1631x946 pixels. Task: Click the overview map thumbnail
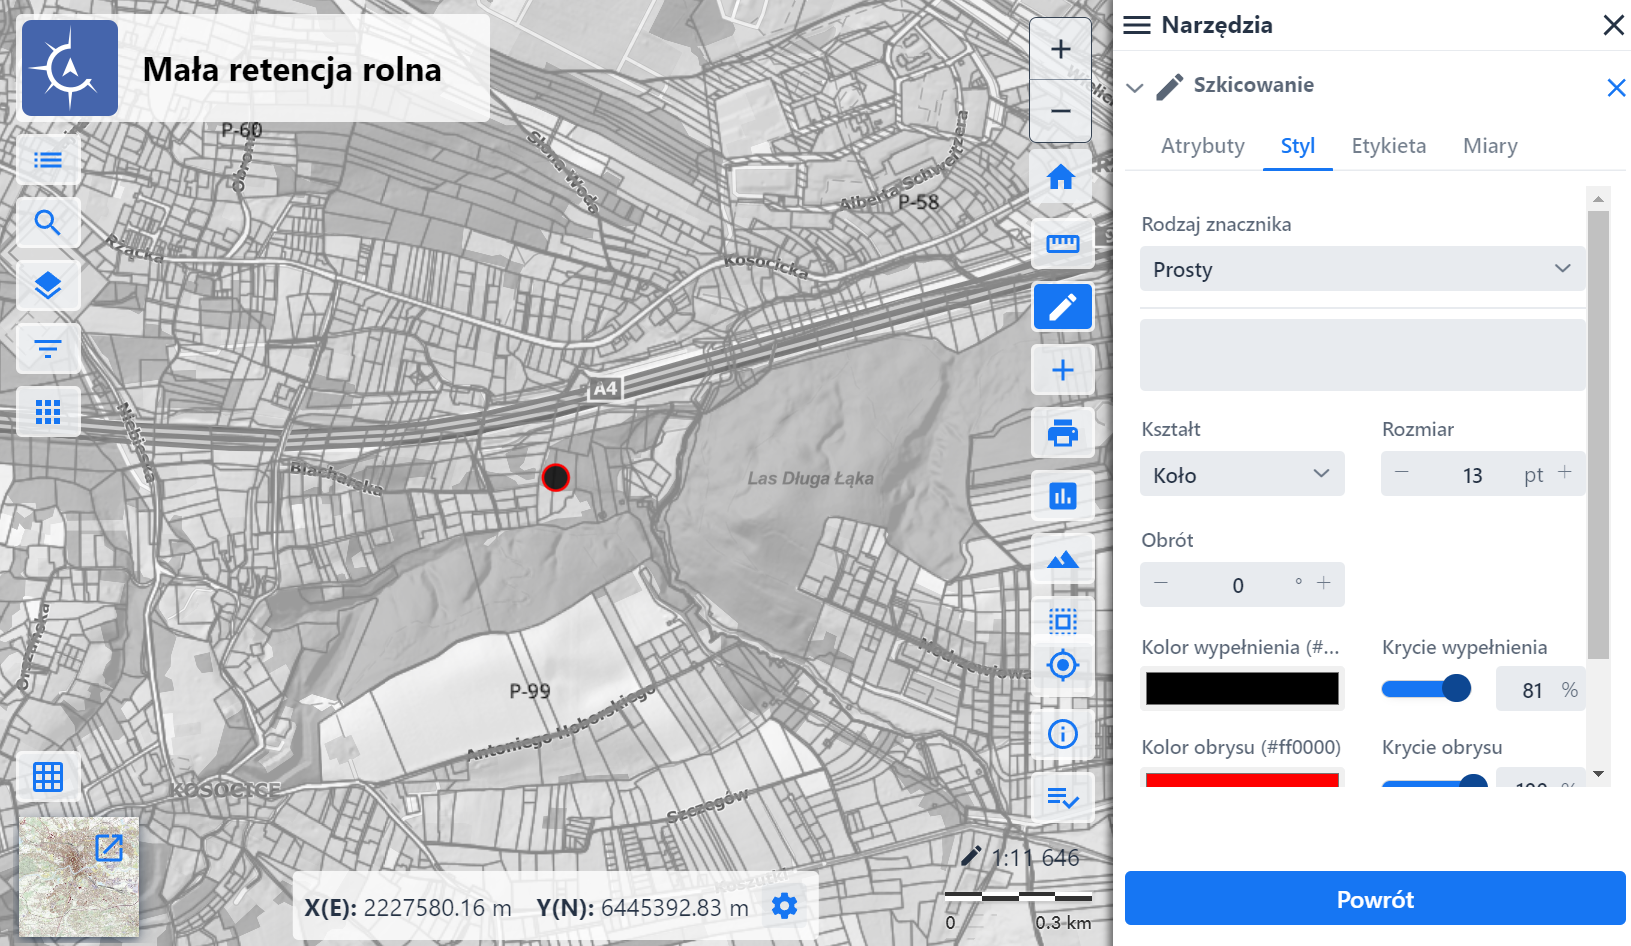pyautogui.click(x=78, y=877)
